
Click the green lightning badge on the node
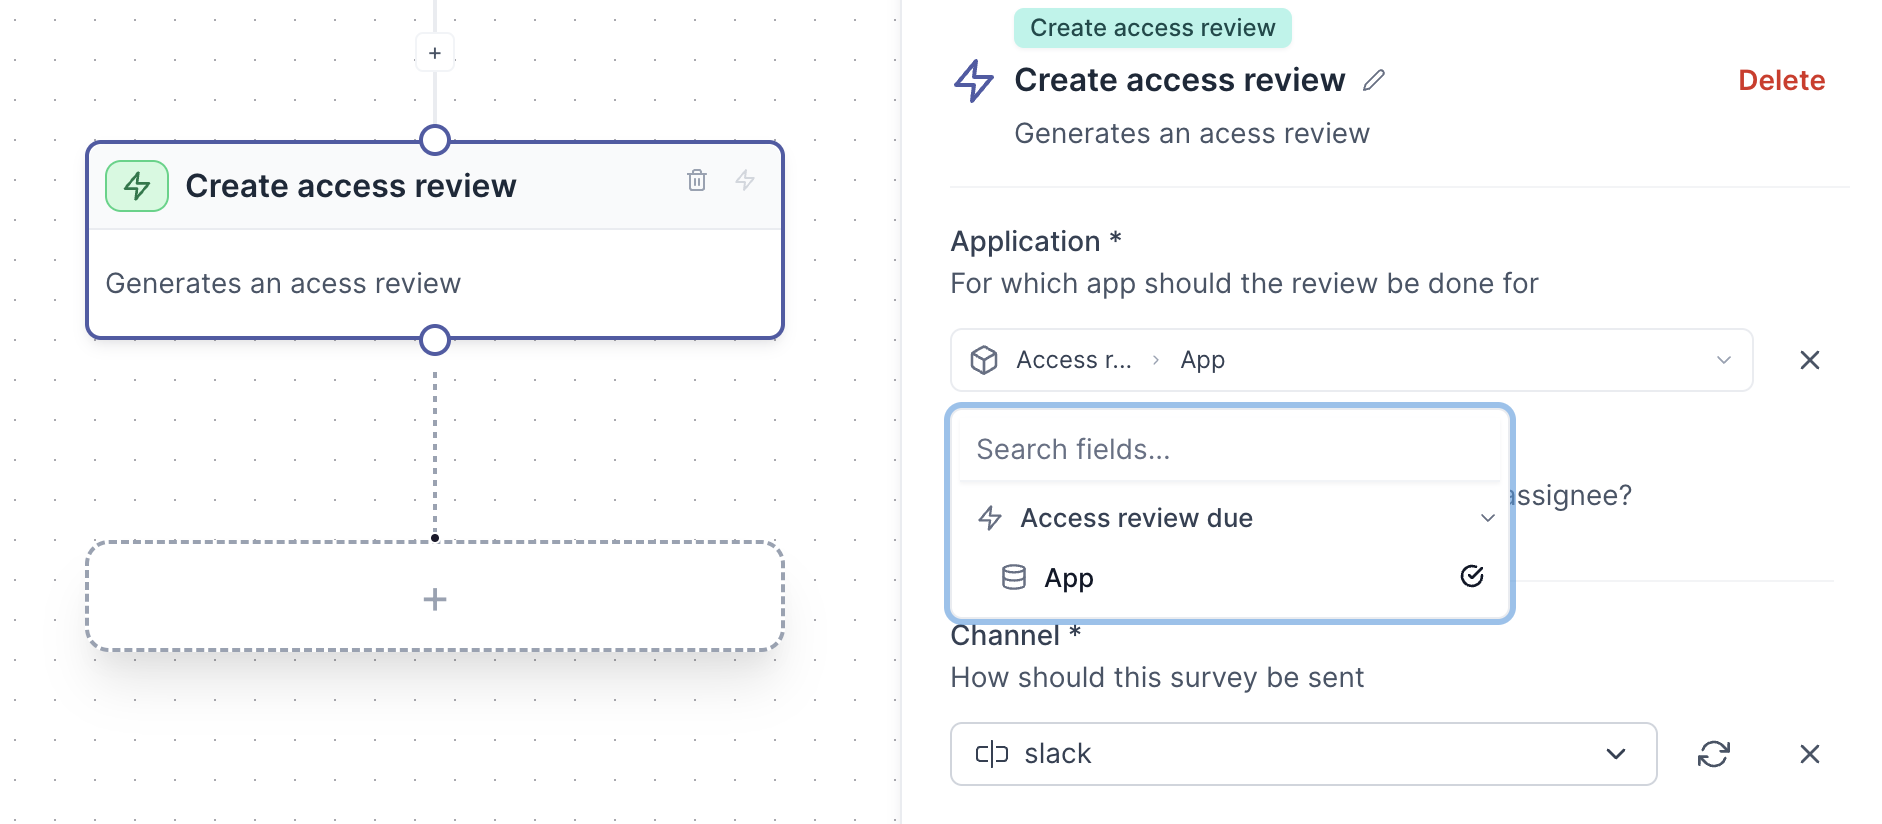point(137,186)
